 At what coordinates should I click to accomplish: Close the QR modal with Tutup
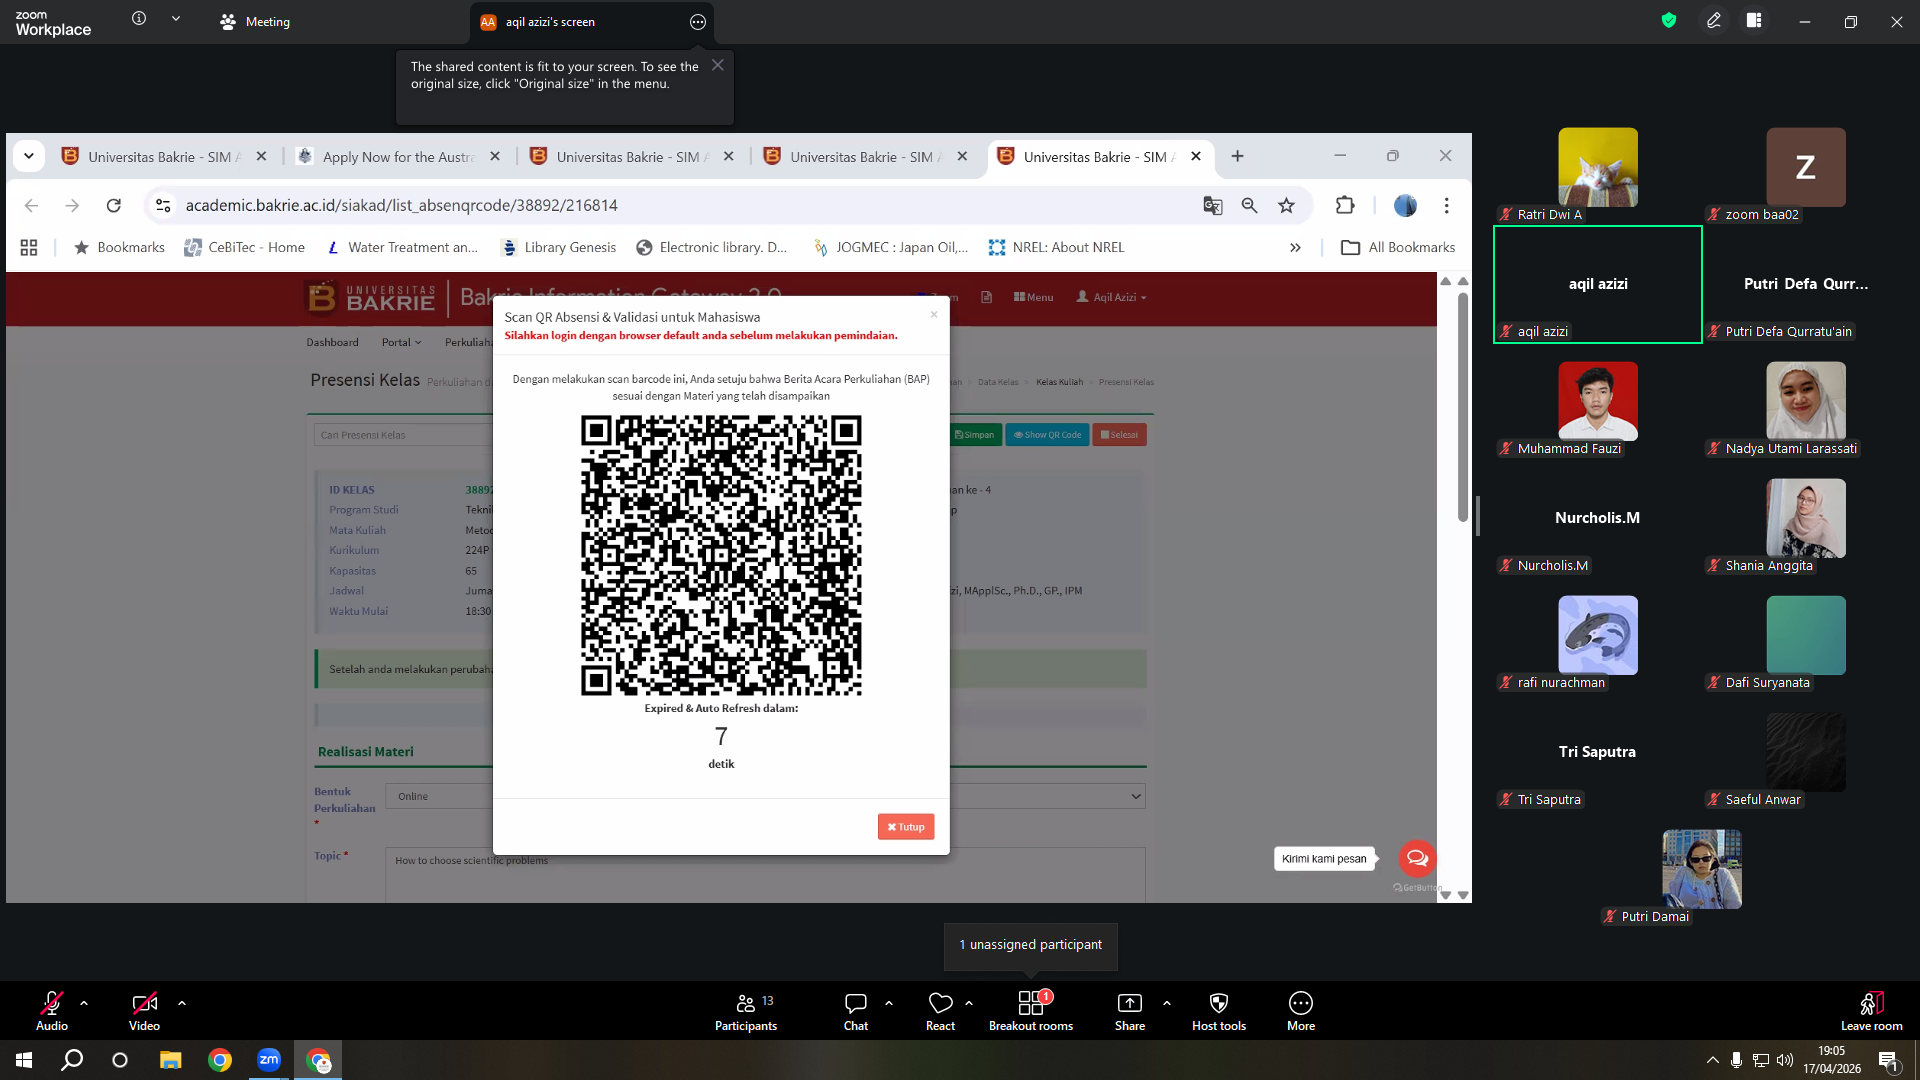[906, 827]
